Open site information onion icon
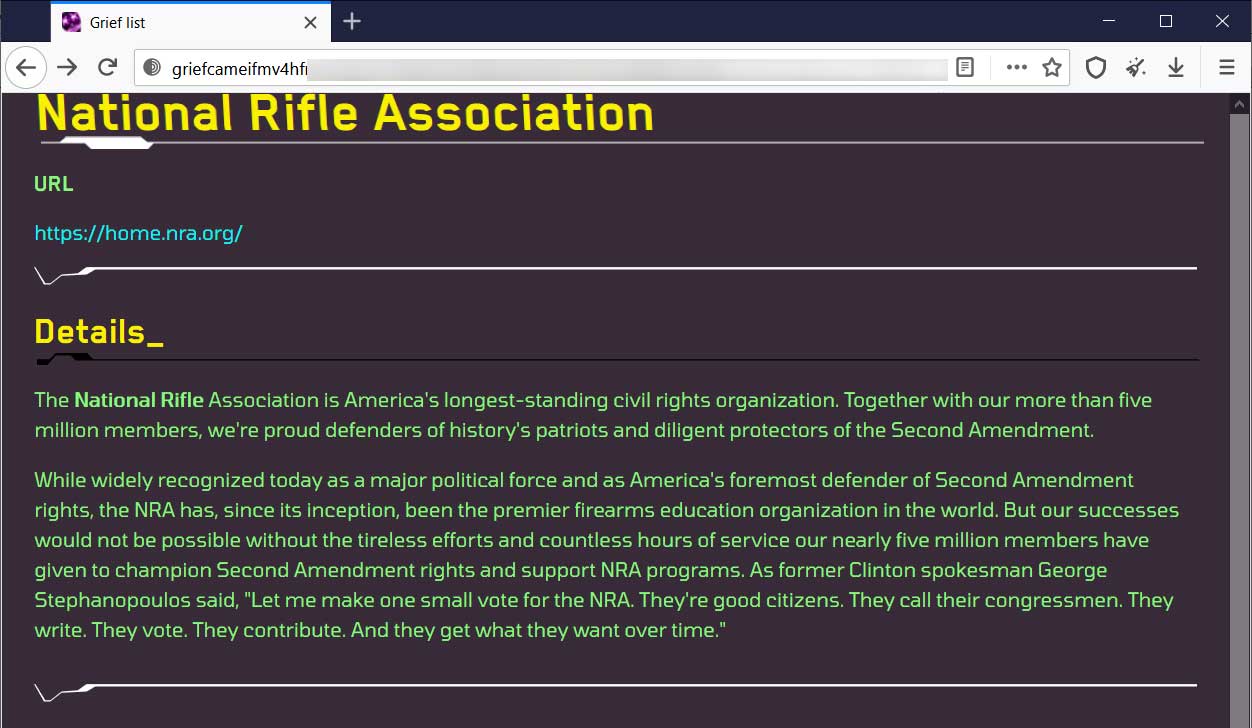This screenshot has height=728, width=1252. point(152,68)
